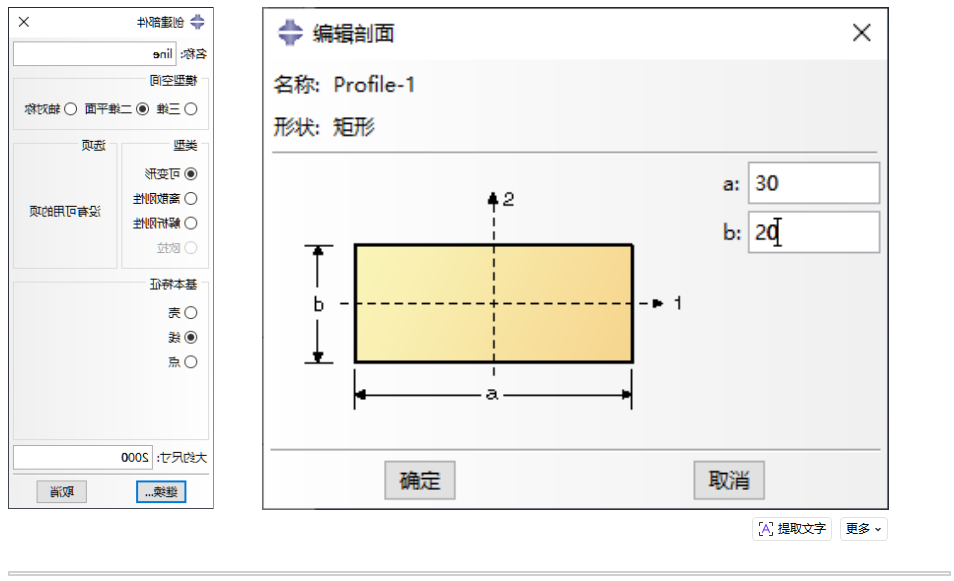Select the 轴对称 modeling space radio button
Image resolution: width=954 pixels, height=581 pixels.
(x=71, y=109)
